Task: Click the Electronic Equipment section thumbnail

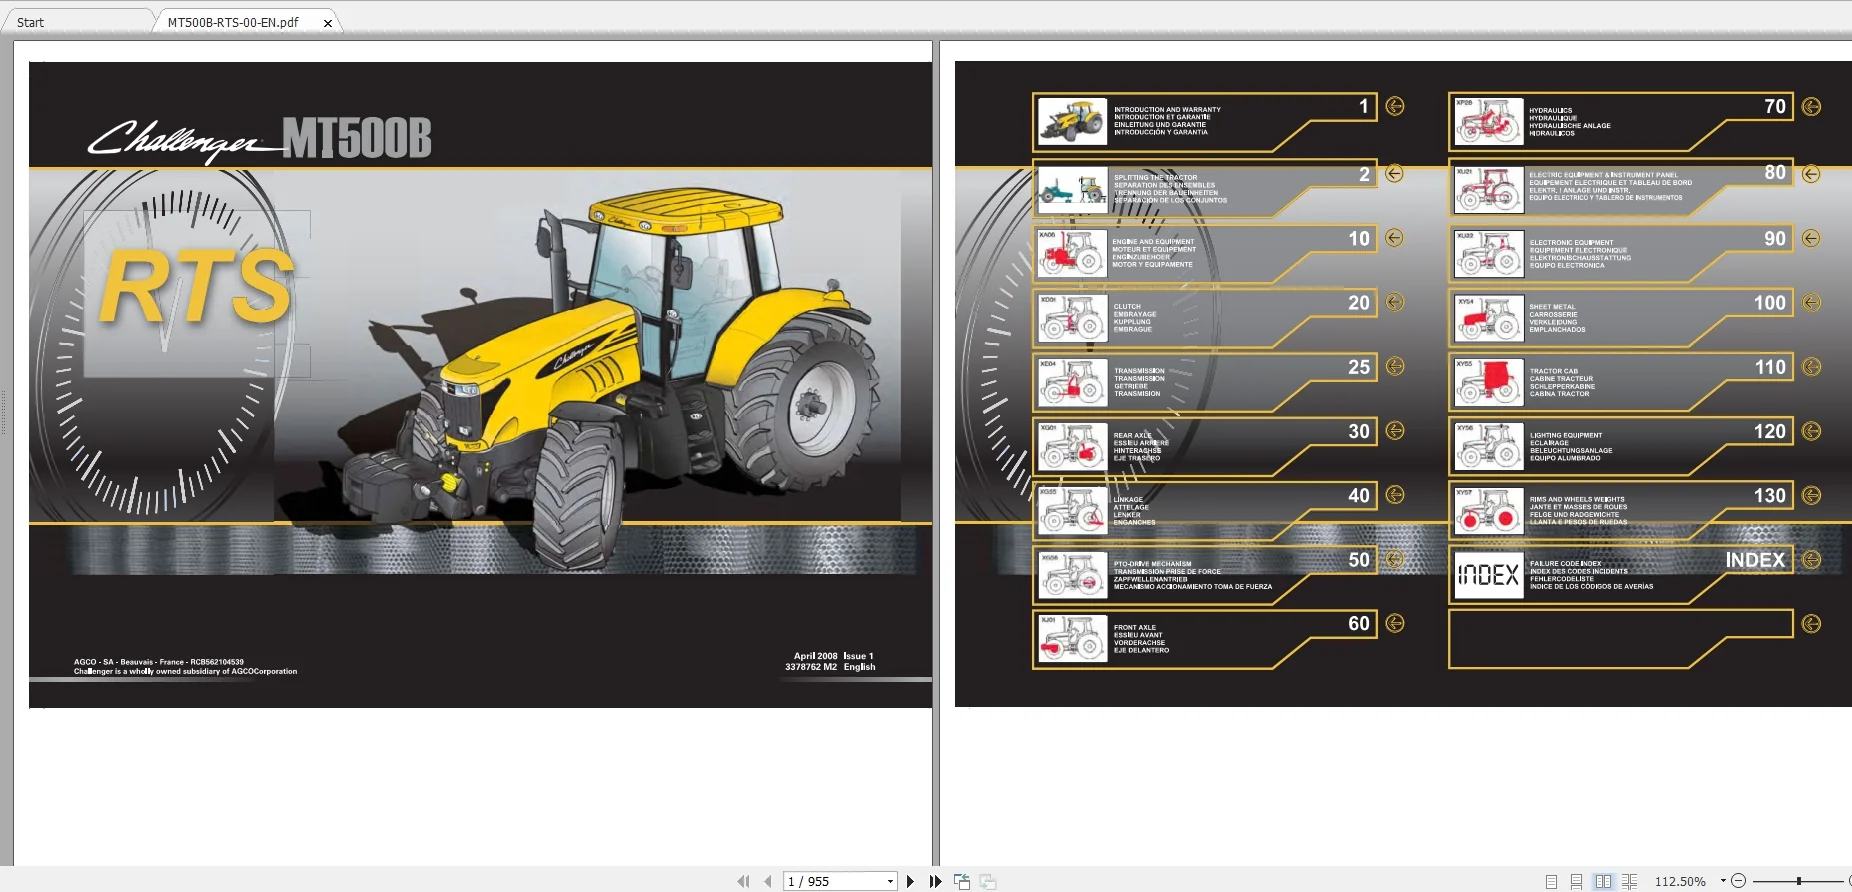Action: pyautogui.click(x=1488, y=254)
